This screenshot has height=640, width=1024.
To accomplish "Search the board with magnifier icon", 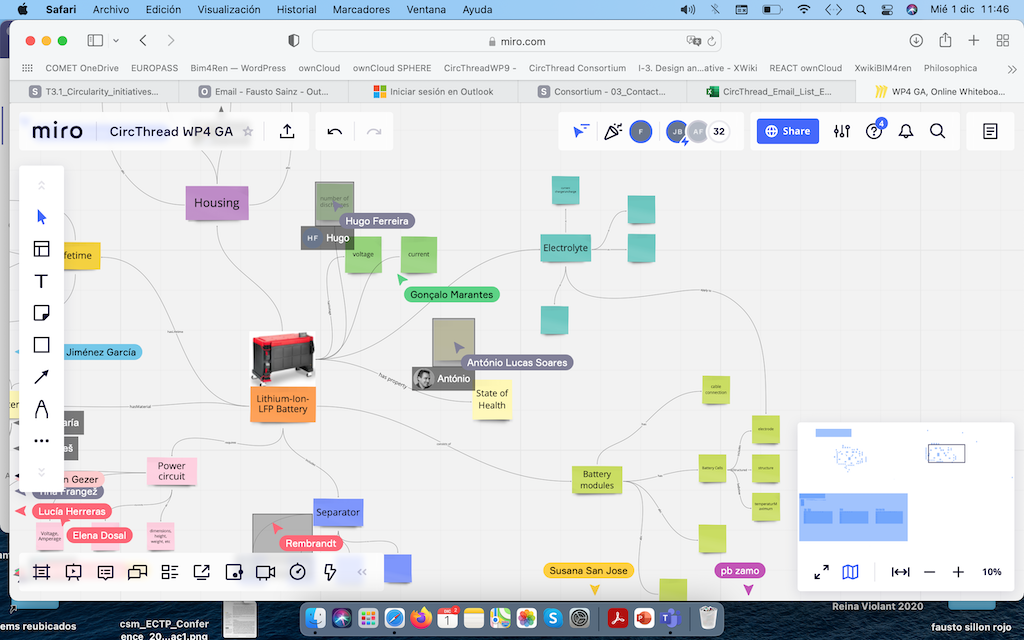I will (x=938, y=131).
